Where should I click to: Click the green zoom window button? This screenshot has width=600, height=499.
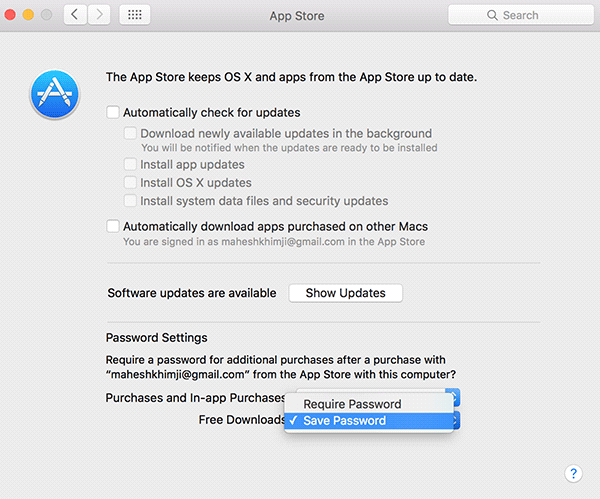coord(48,15)
